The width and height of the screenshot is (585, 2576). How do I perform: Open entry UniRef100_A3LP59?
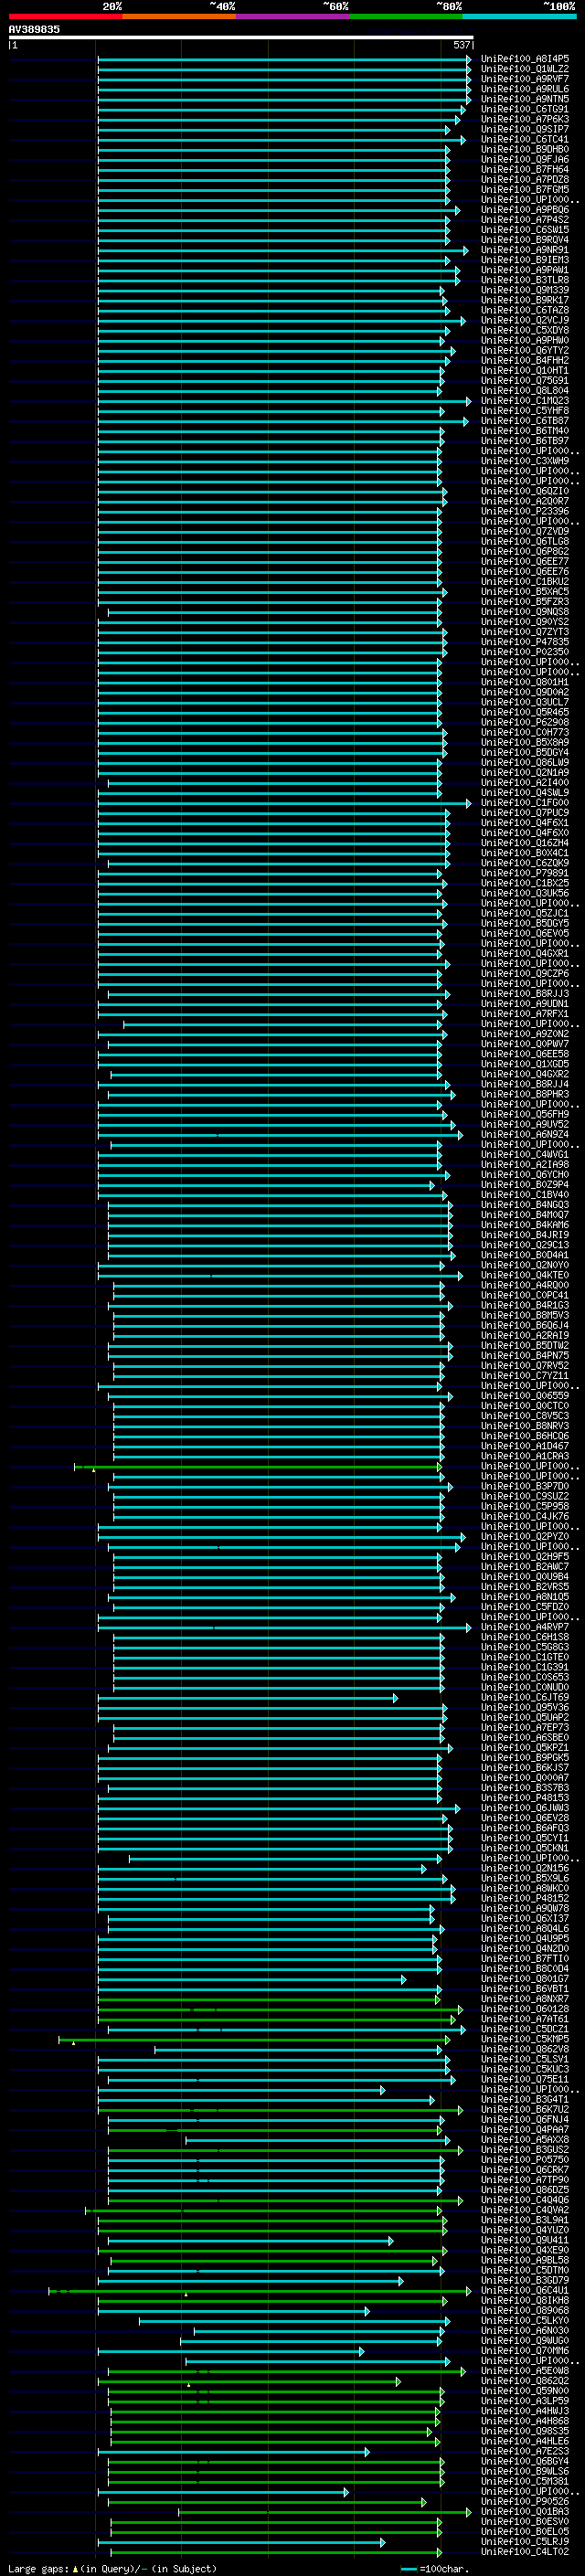click(525, 2401)
